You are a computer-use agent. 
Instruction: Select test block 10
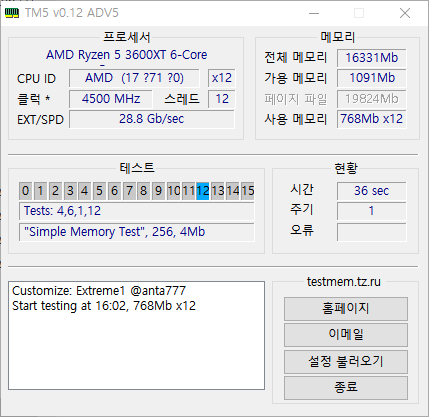(x=173, y=191)
